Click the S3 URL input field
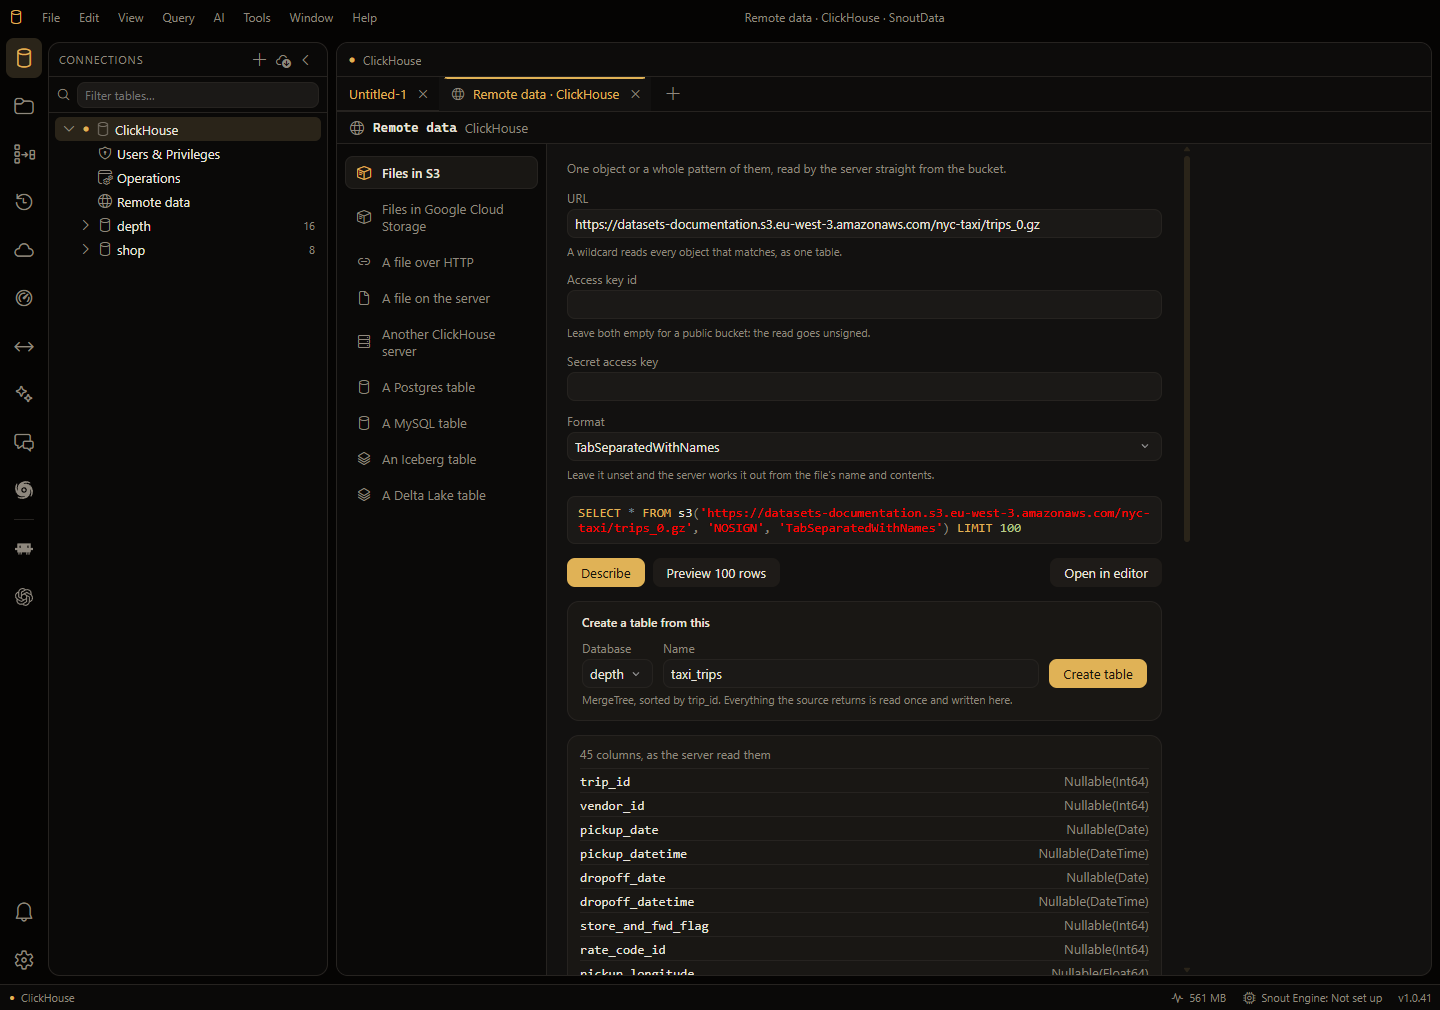Screen dimensions: 1440x1010 pyautogui.click(x=864, y=224)
